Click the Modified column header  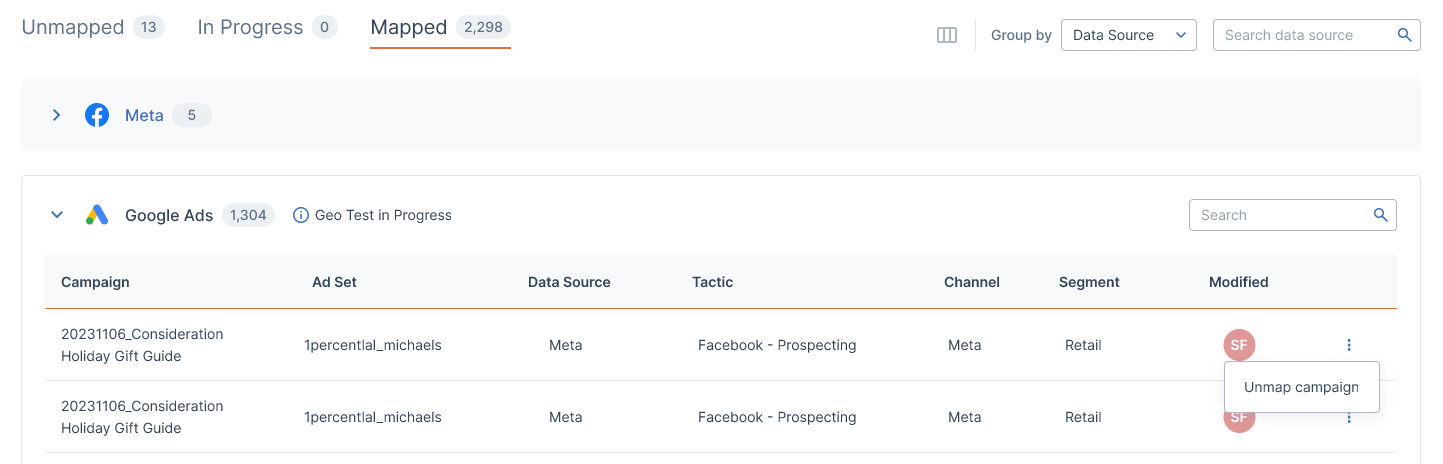coord(1238,282)
